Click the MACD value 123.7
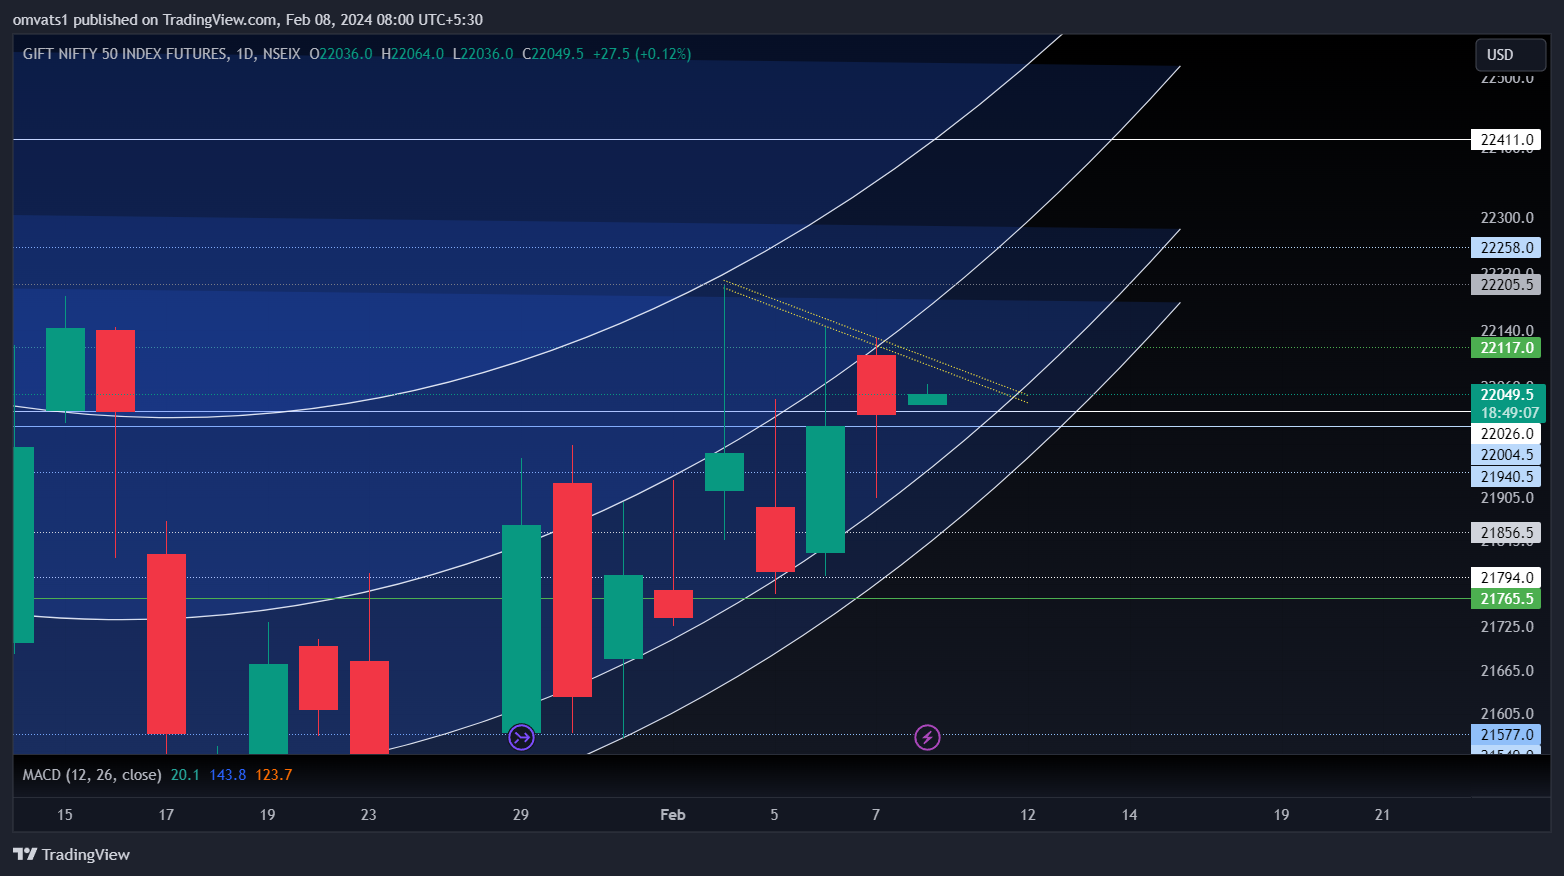The image size is (1564, 876). click(x=273, y=775)
